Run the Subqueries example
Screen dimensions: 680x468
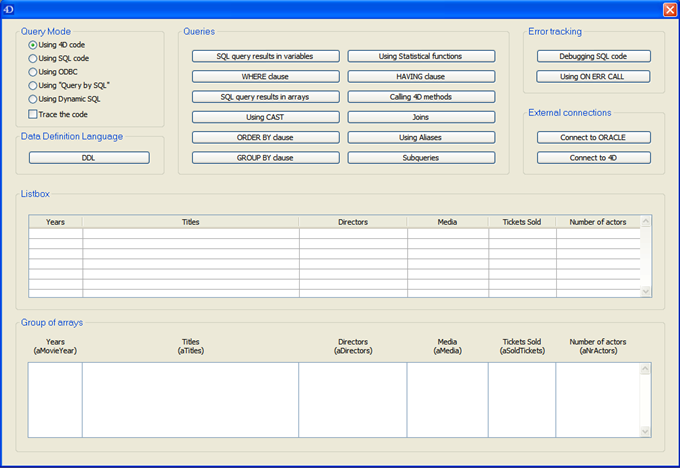421,158
